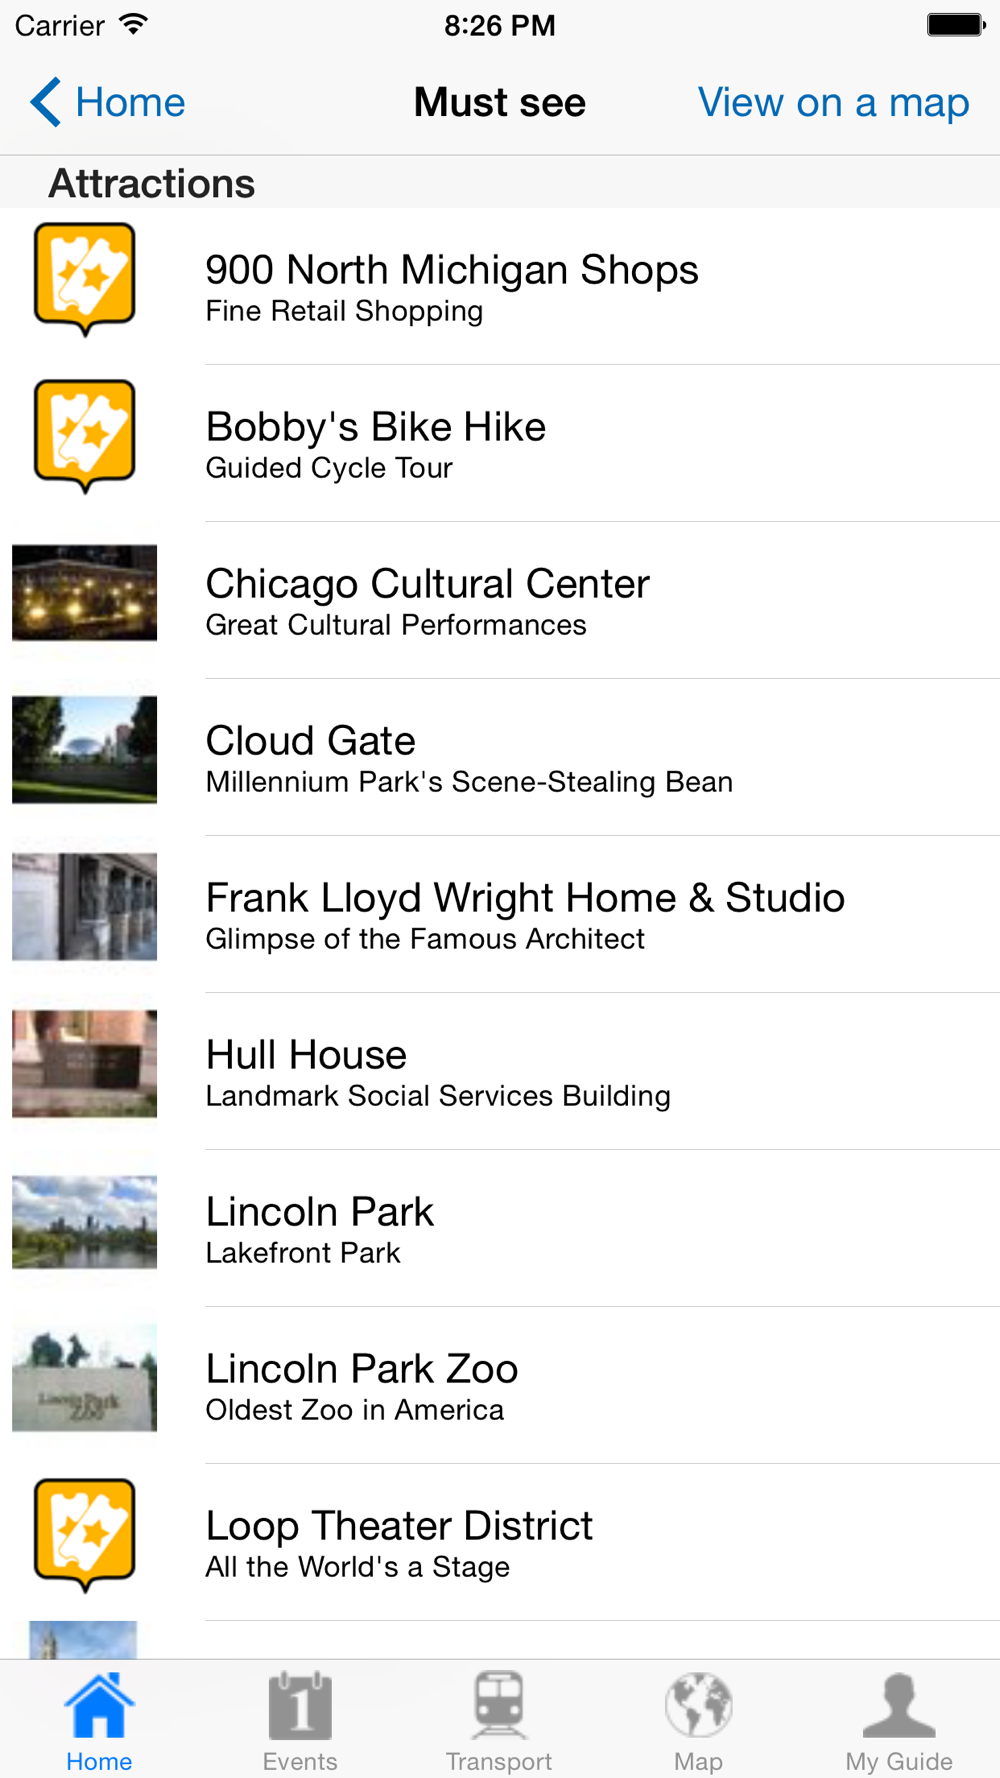Open the View on a map link
Image resolution: width=1000 pixels, height=1778 pixels.
(833, 102)
